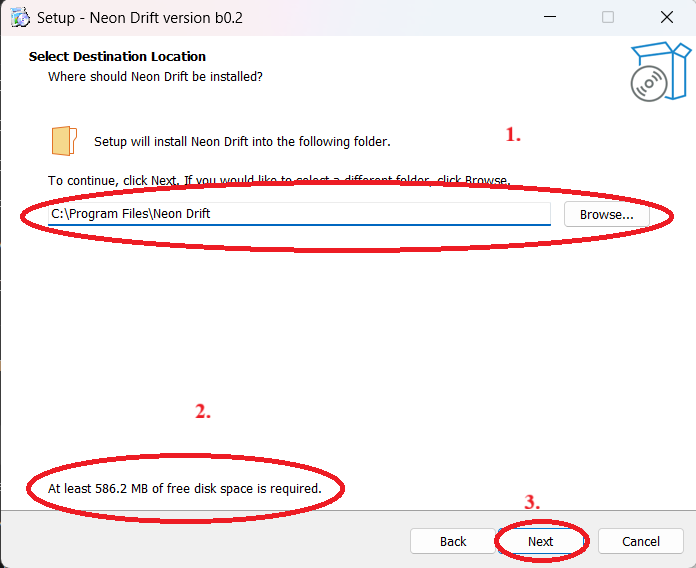This screenshot has width=696, height=568.
Task: Click the 586.2 MB disk space notice
Action: 185,489
